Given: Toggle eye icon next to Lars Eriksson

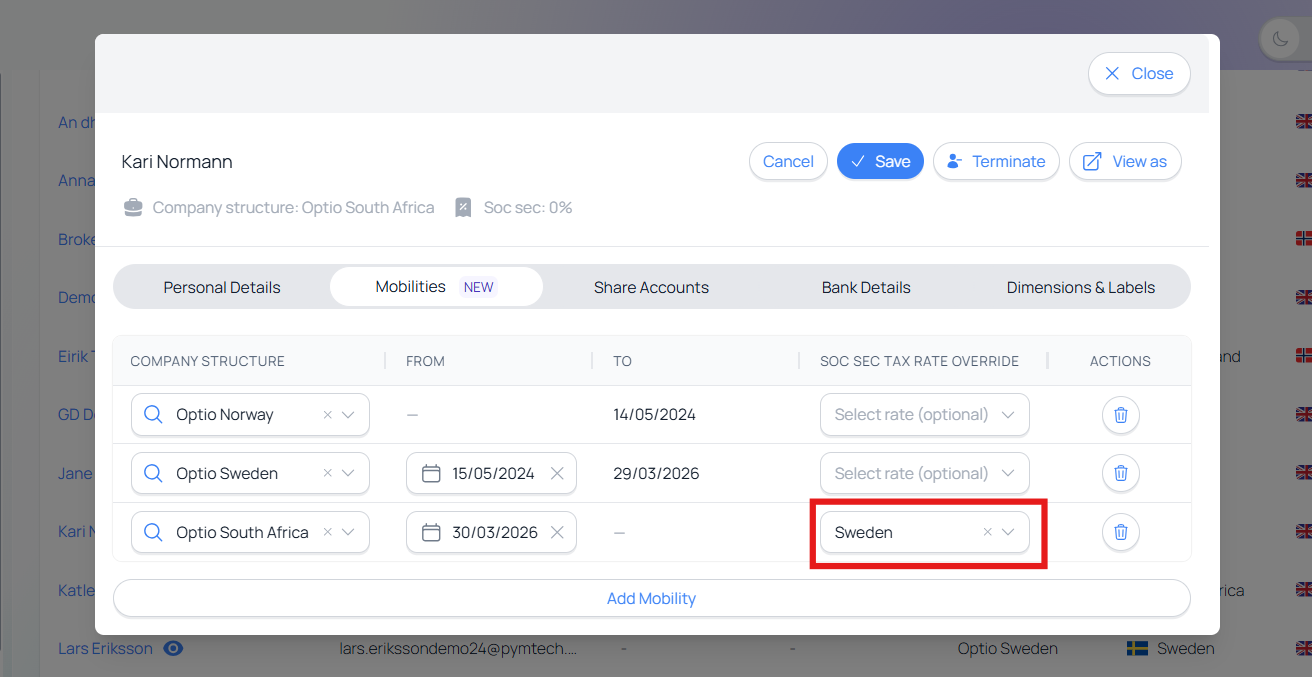Looking at the screenshot, I should 173,648.
